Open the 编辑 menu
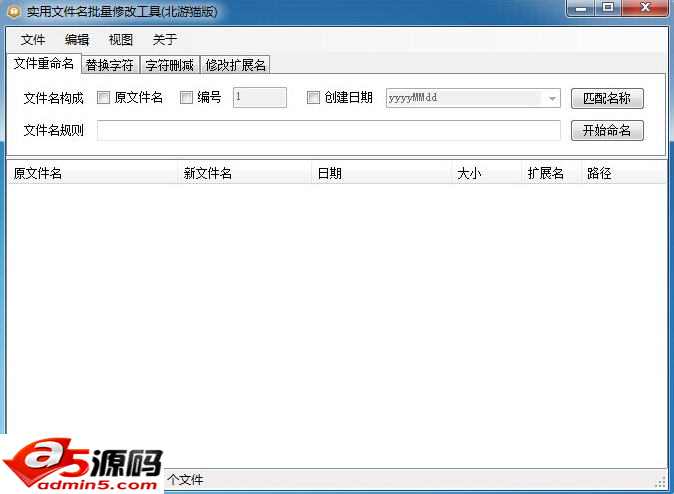Image resolution: width=674 pixels, height=494 pixels. pos(77,40)
